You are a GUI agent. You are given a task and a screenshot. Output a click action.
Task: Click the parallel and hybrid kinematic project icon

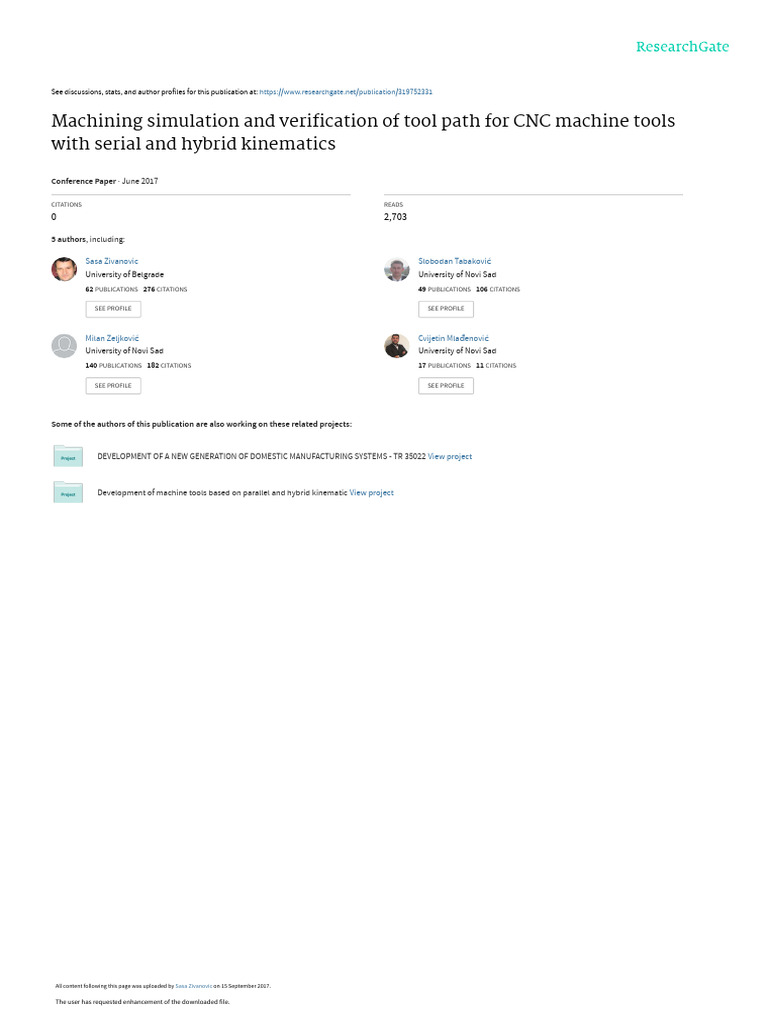click(68, 492)
